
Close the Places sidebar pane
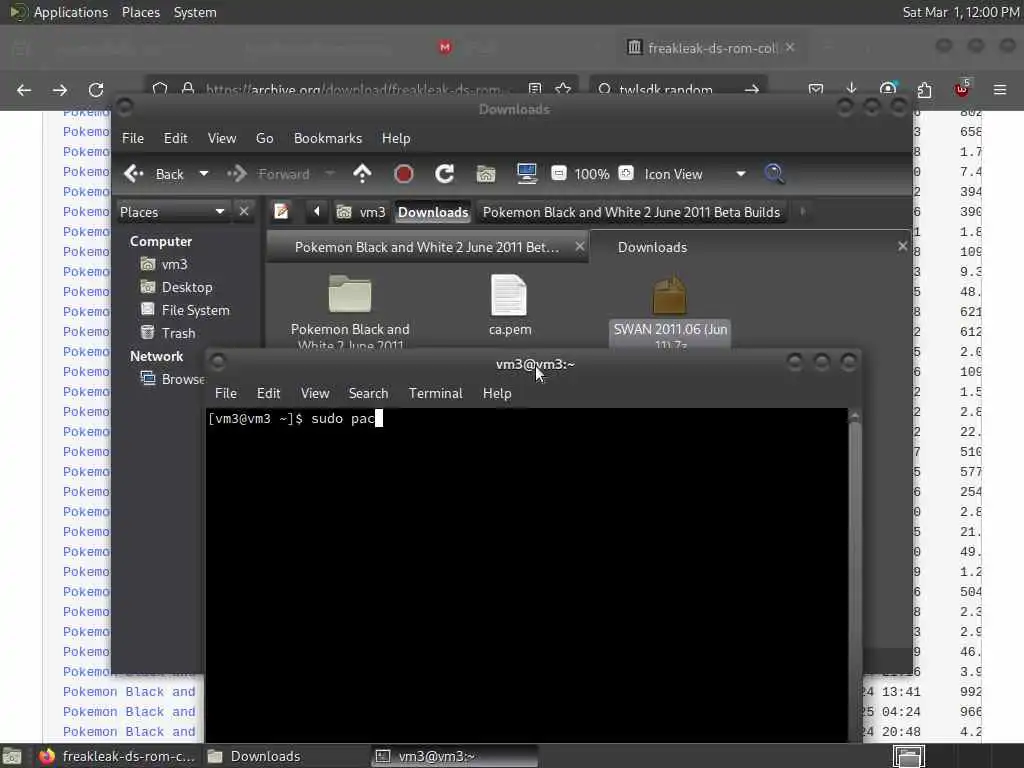point(244,211)
